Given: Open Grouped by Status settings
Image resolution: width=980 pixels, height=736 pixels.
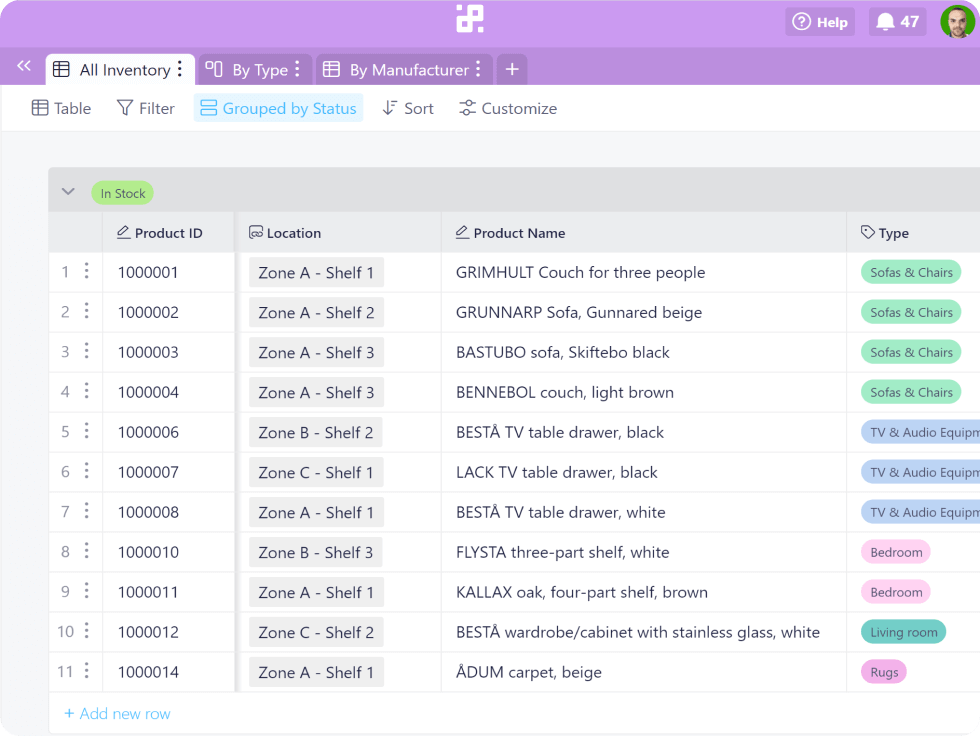Looking at the screenshot, I should pyautogui.click(x=278, y=108).
